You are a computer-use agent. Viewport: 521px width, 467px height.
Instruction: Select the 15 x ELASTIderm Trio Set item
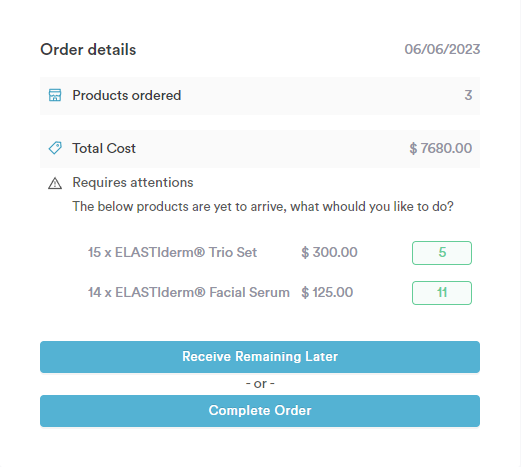(172, 252)
